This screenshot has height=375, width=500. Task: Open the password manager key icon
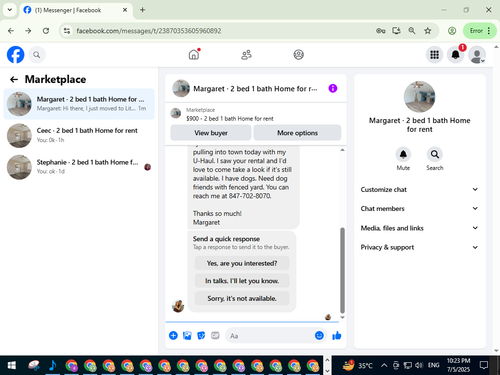(x=381, y=31)
